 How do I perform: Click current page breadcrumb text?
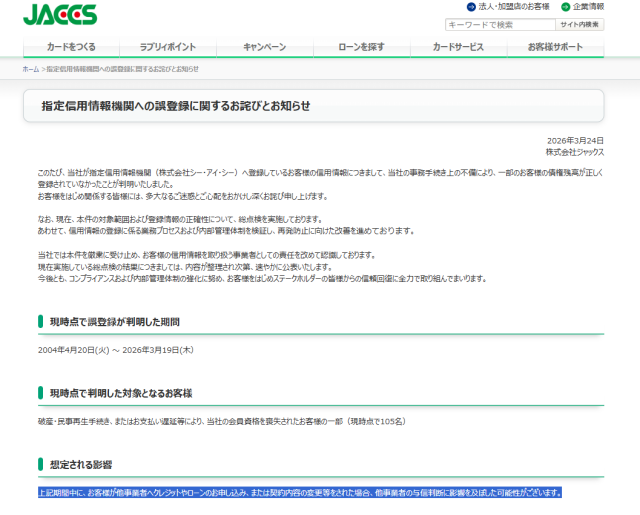pos(123,69)
